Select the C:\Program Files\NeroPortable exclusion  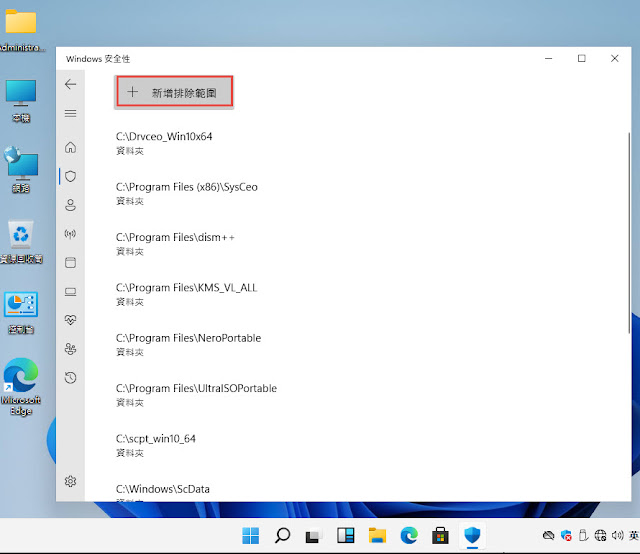coord(188,345)
